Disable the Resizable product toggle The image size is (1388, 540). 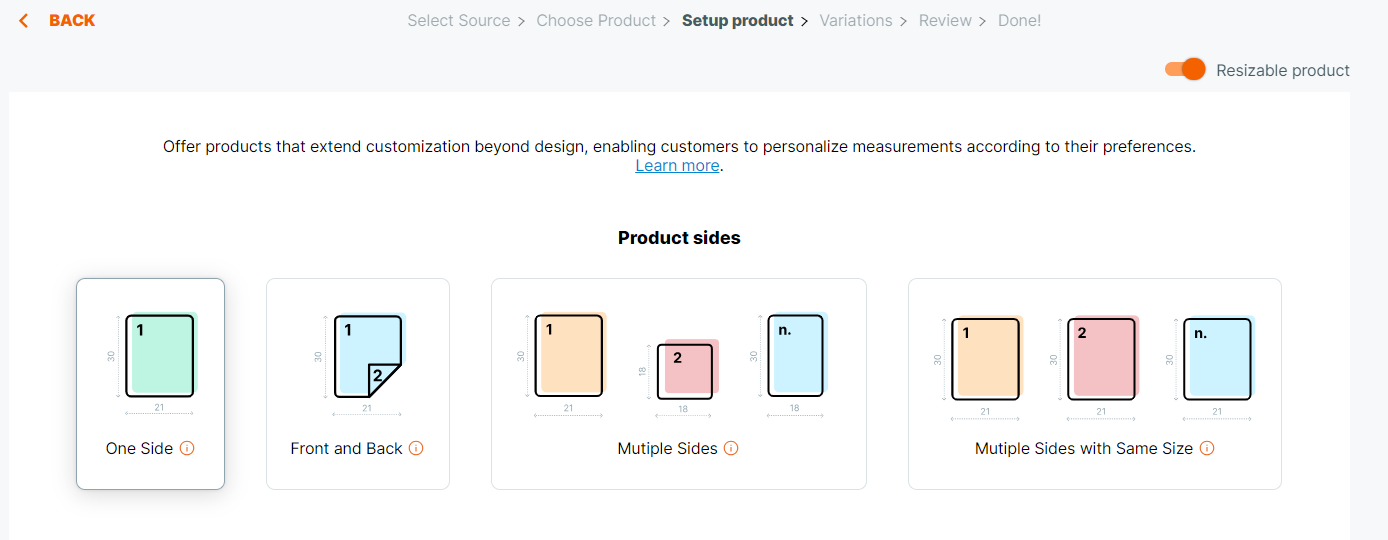click(x=1185, y=69)
